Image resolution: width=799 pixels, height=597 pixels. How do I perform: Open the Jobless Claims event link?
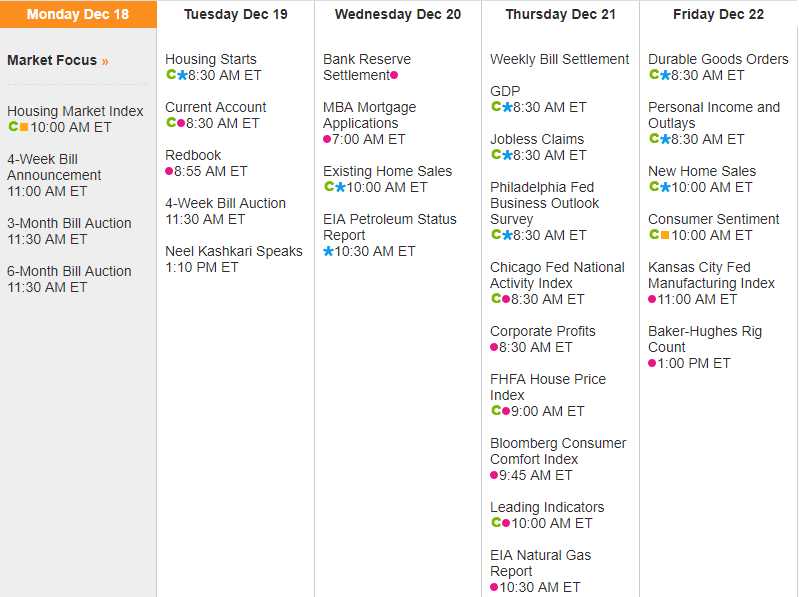point(537,139)
